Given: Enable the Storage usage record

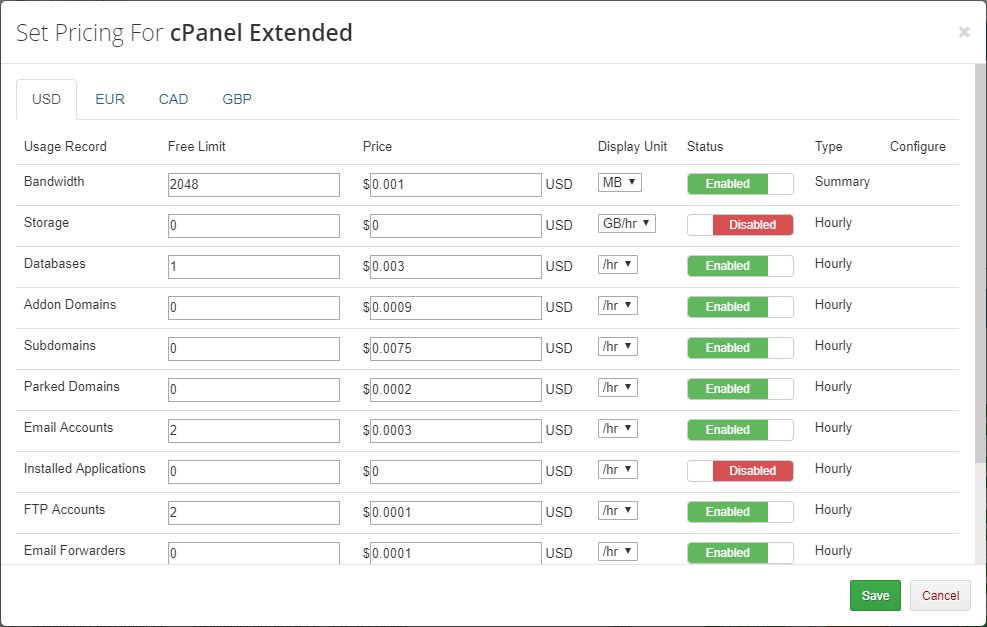Looking at the screenshot, I should (x=740, y=224).
